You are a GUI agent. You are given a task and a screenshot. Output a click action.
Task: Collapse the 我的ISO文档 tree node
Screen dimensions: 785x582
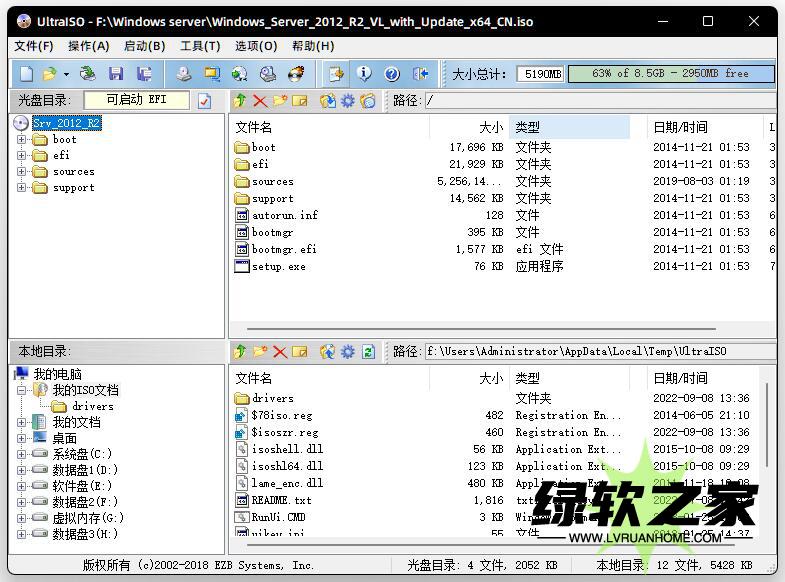click(x=22, y=390)
